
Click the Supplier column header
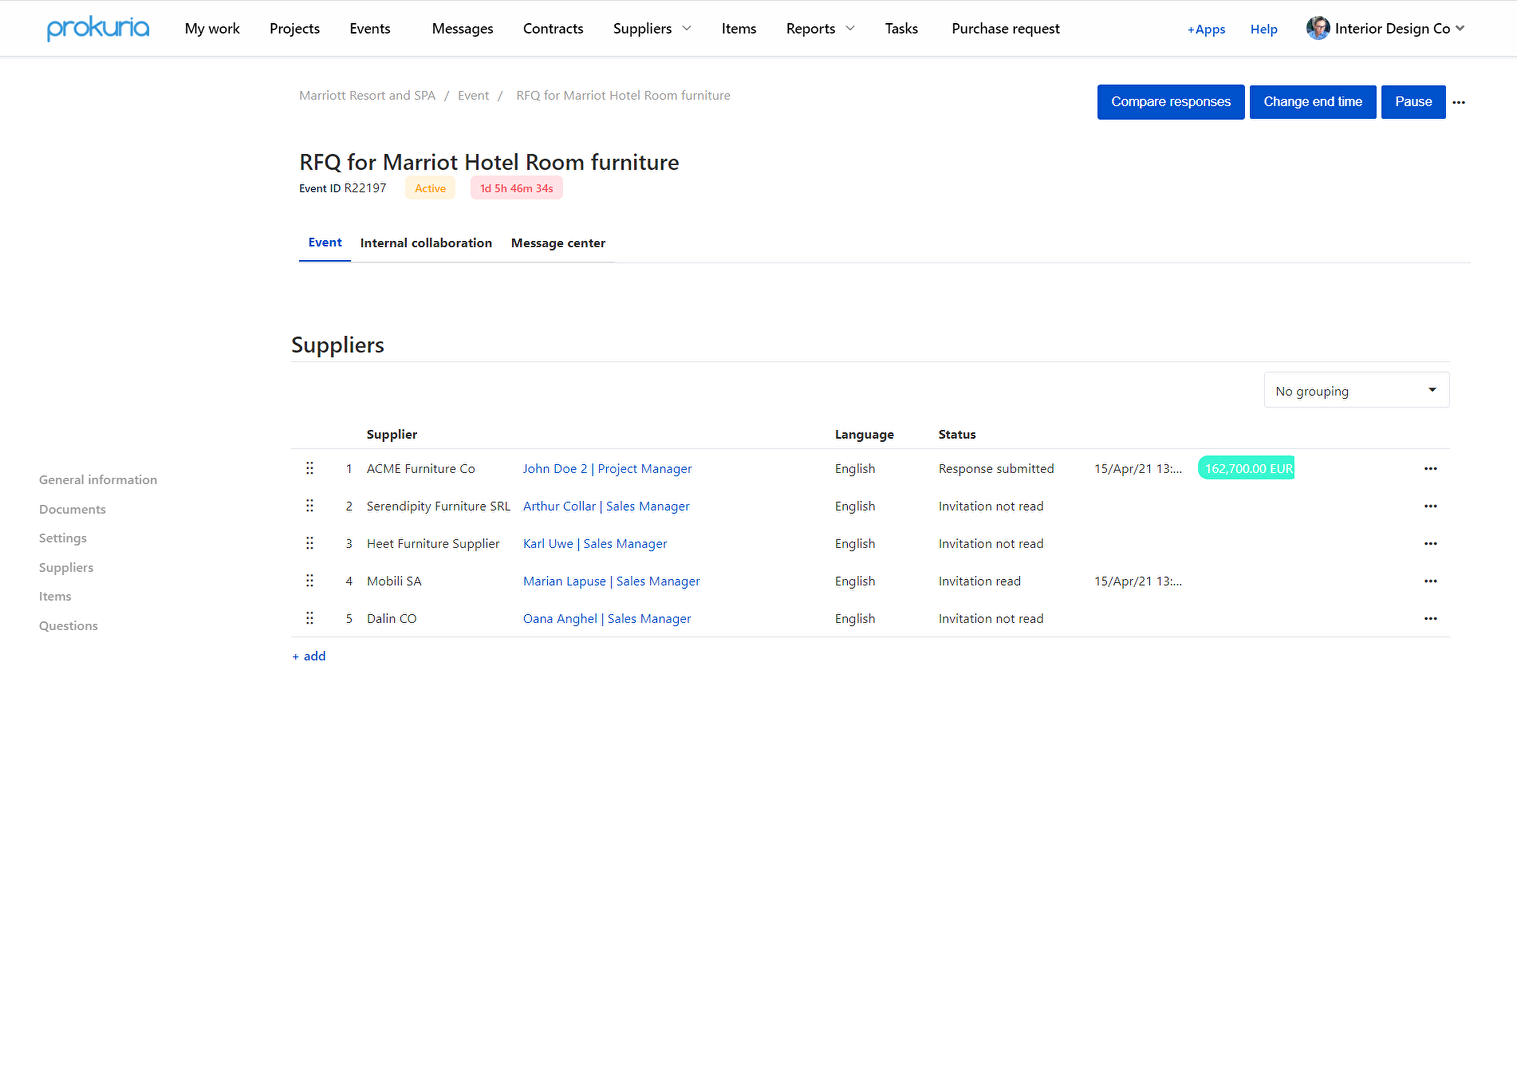(x=392, y=434)
